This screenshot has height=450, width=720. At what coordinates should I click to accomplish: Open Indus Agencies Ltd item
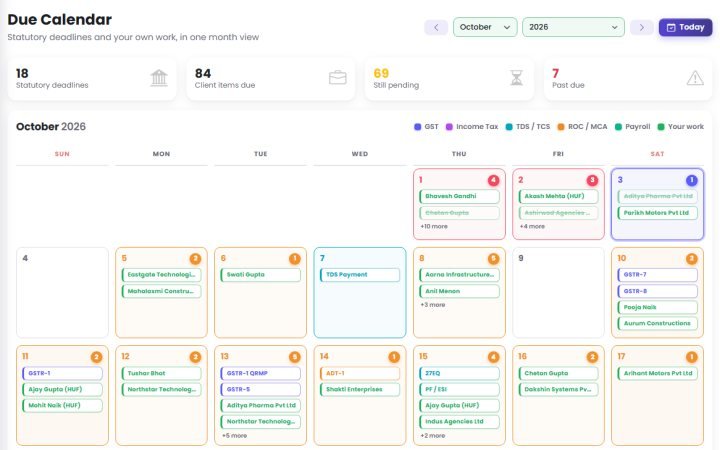tap(459, 422)
